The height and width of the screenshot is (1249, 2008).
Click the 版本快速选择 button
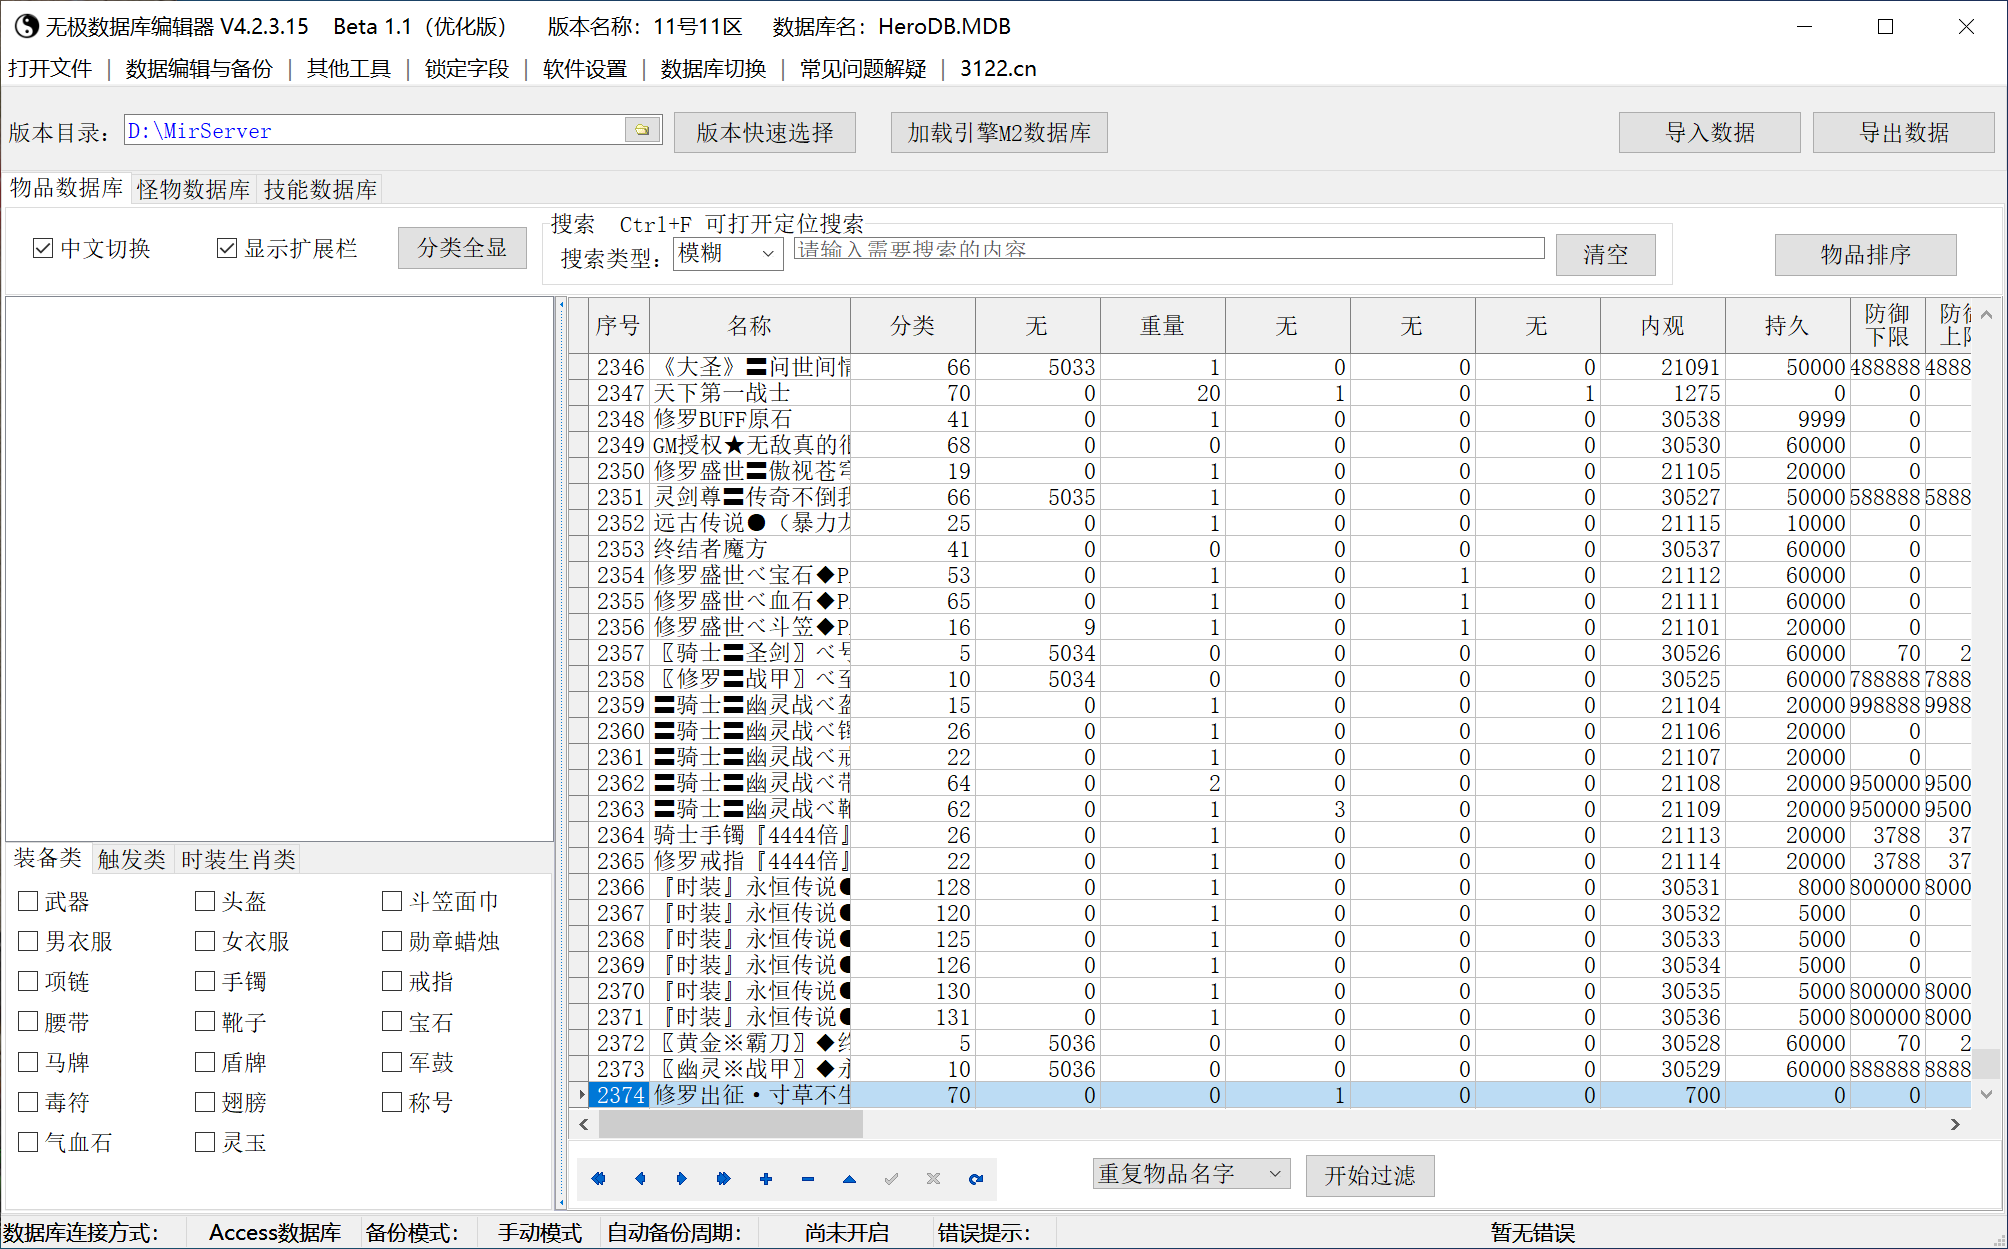[765, 132]
